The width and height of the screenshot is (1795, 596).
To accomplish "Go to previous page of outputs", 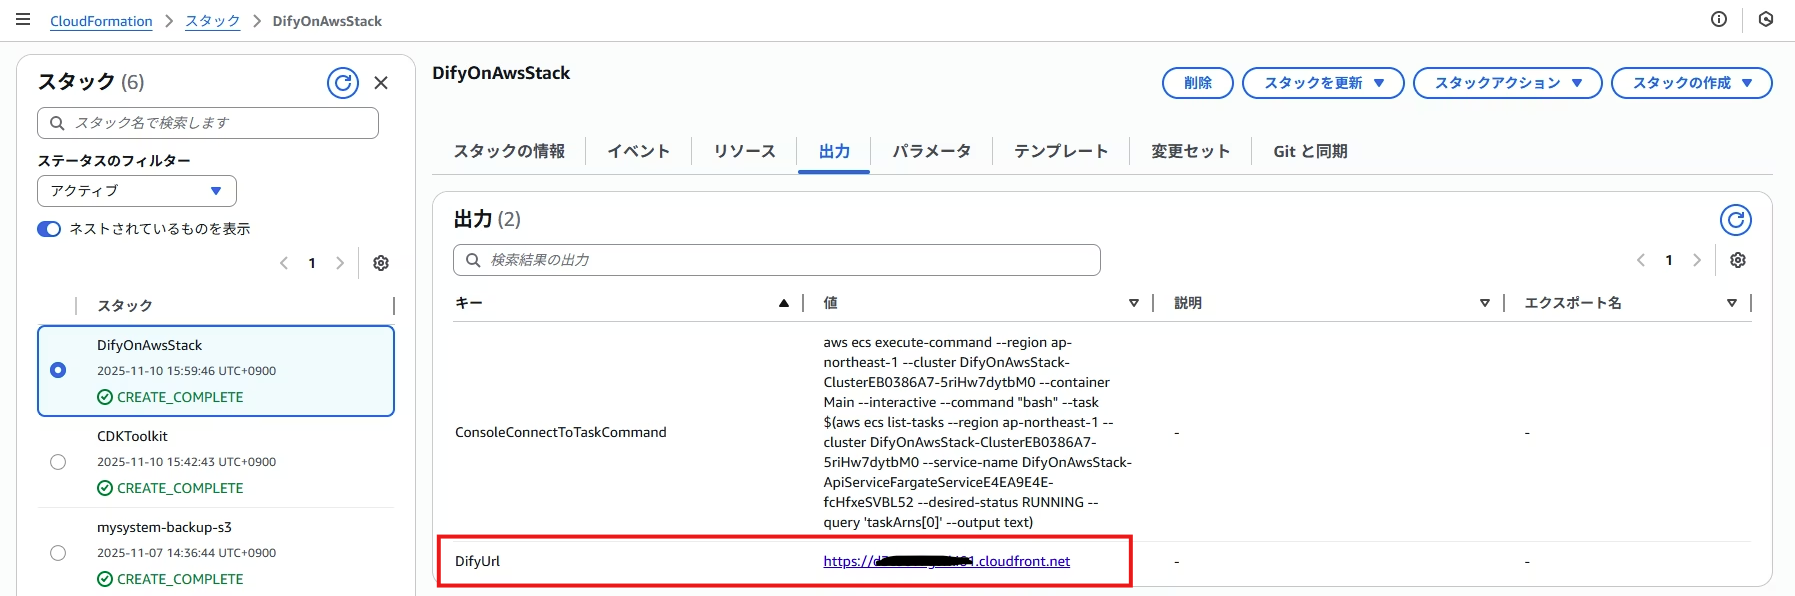I will pyautogui.click(x=1641, y=260).
